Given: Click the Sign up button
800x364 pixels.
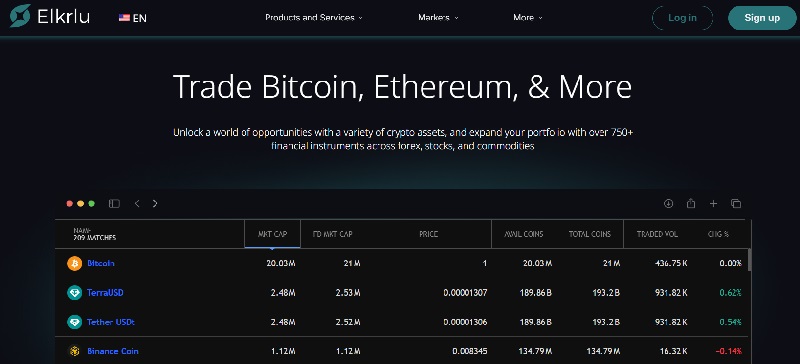Looking at the screenshot, I should pos(762,18).
